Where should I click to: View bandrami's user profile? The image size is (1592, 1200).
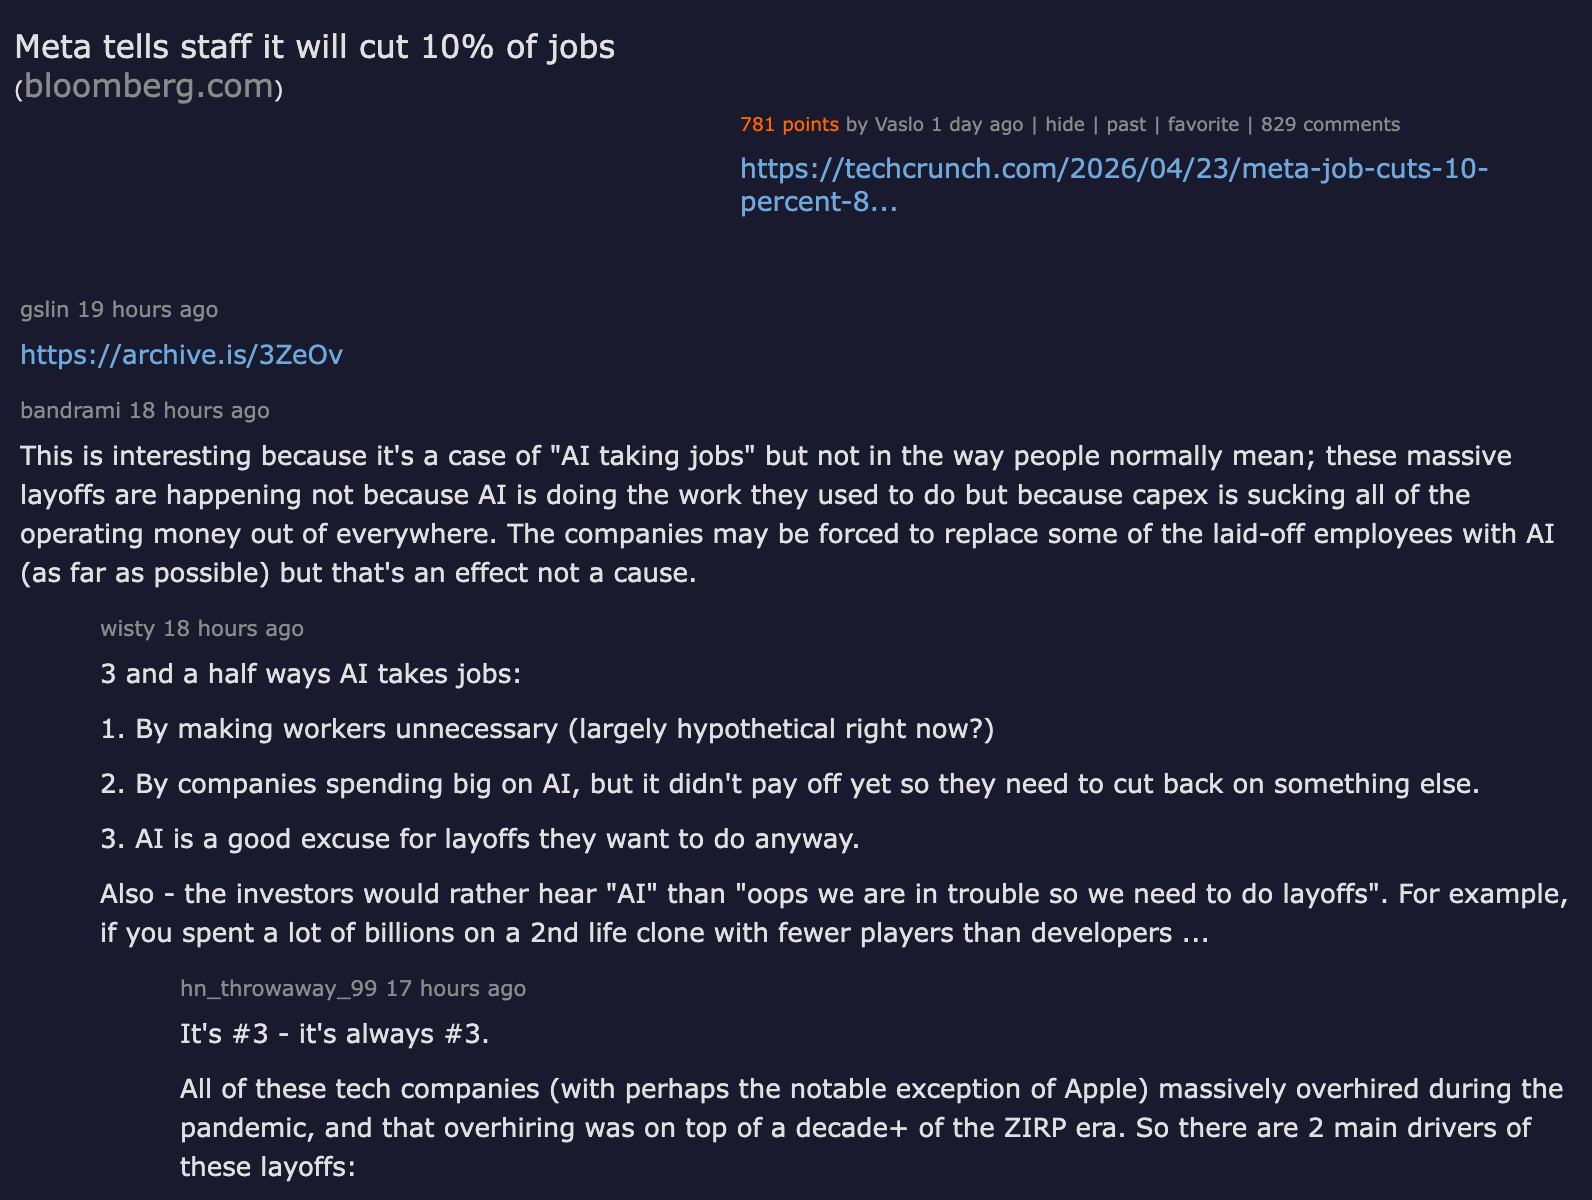[70, 411]
